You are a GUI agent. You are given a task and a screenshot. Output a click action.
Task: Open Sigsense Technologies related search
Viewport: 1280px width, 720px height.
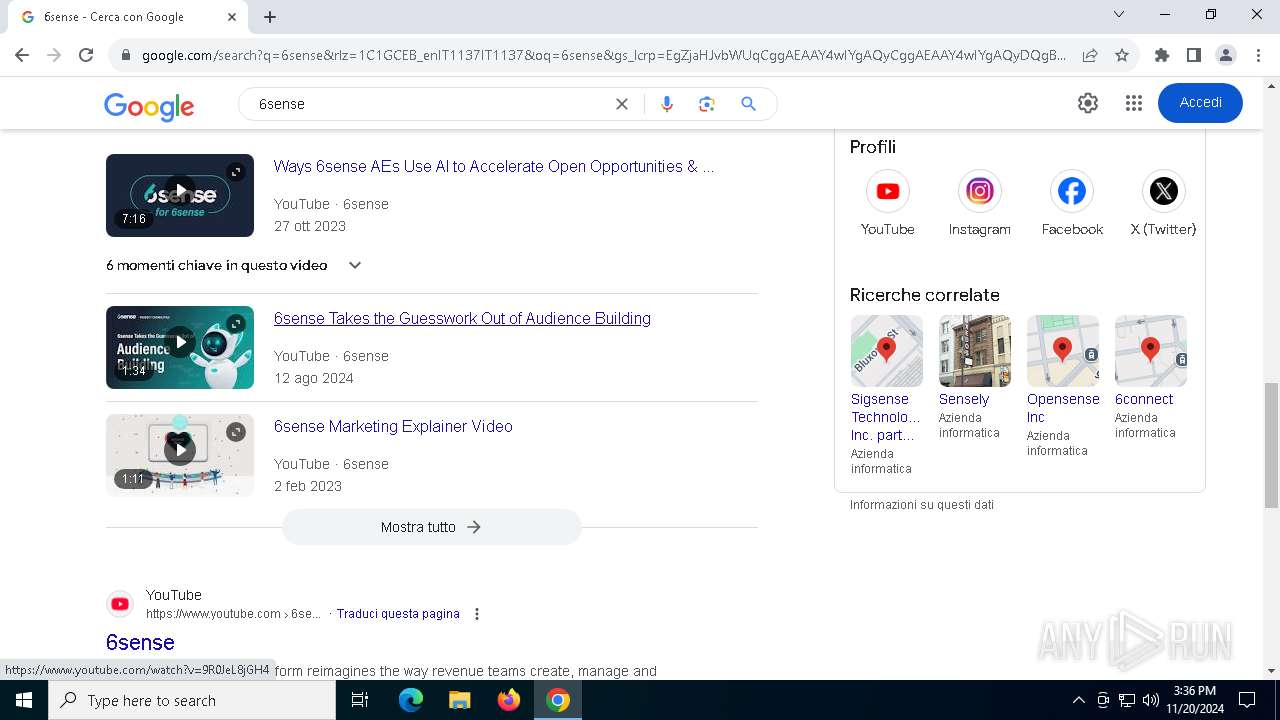(x=886, y=394)
